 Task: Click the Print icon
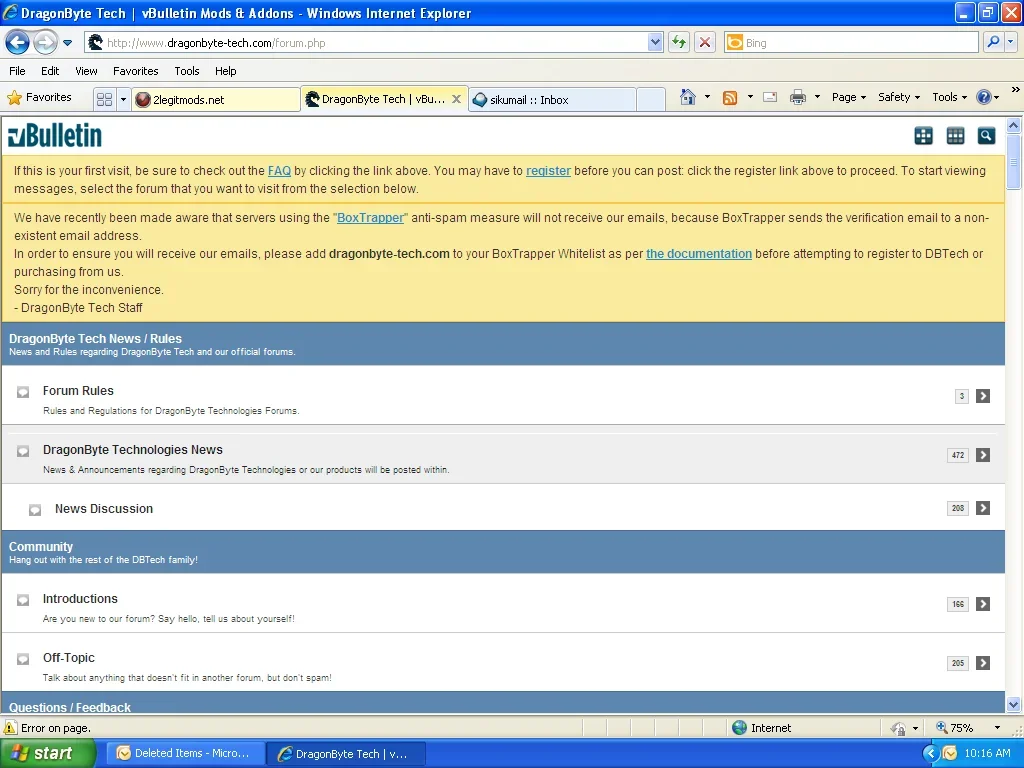797,97
